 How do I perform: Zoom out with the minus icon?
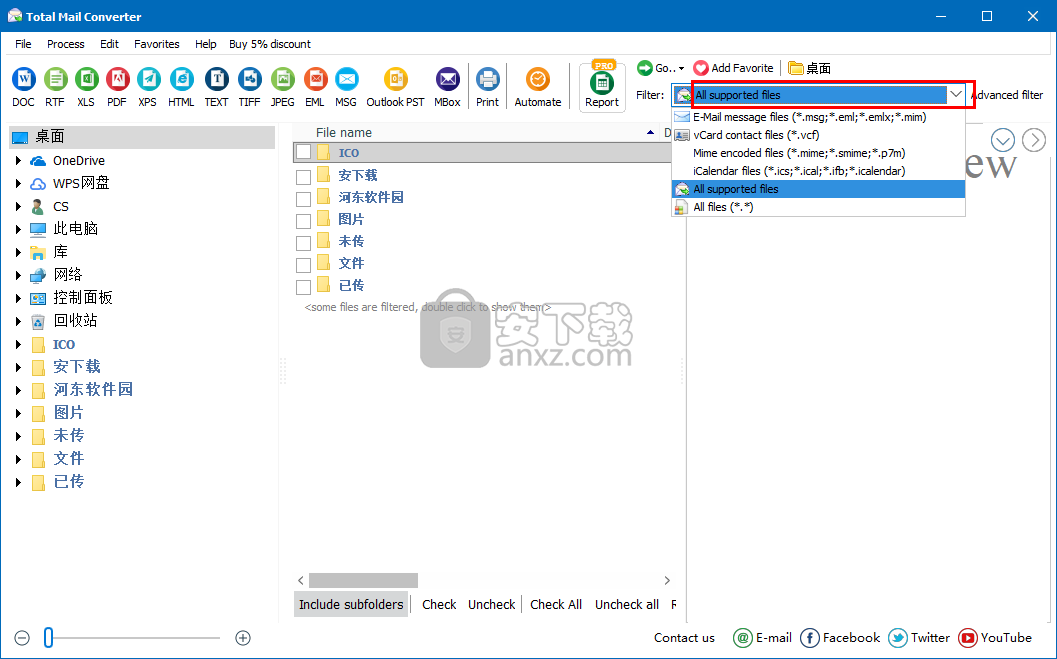22,638
